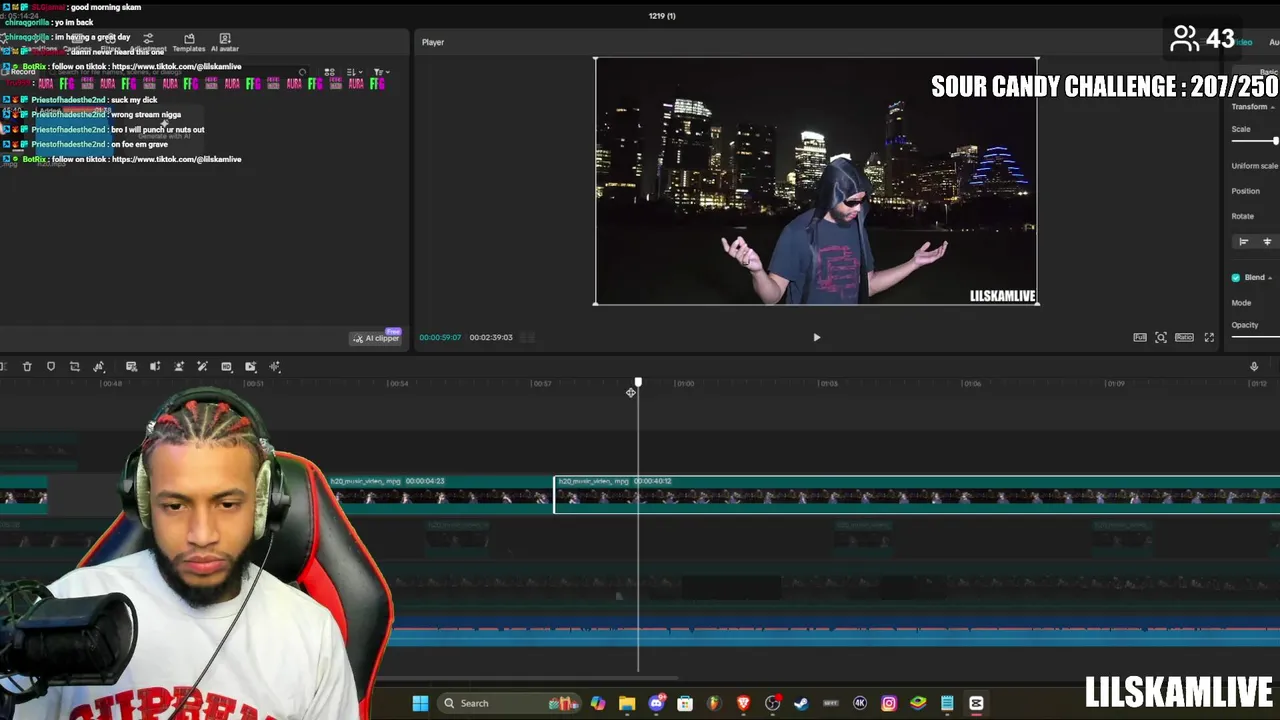Viewport: 1280px width, 720px height.
Task: Open the CapCut icon on the taskbar
Action: 976,703
